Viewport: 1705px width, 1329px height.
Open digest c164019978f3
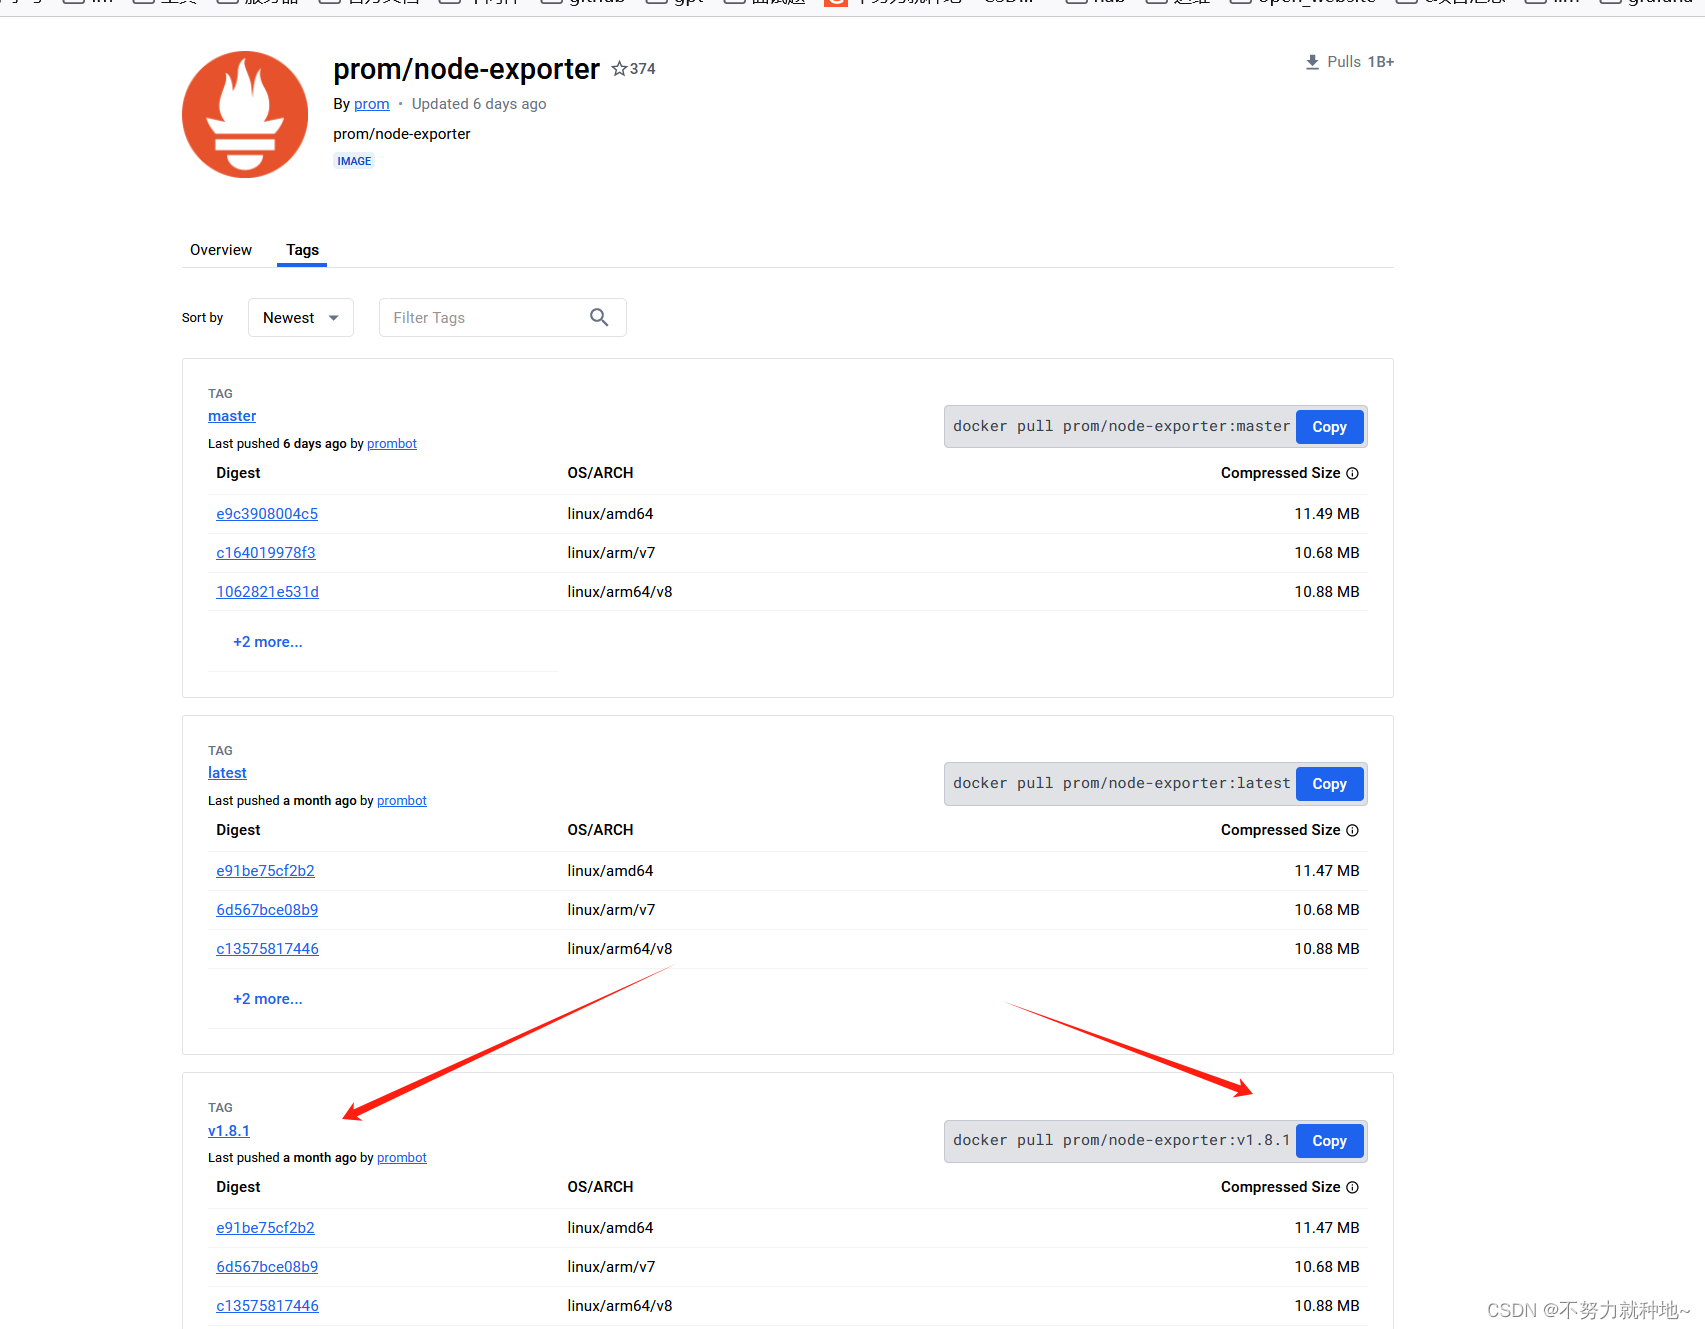266,553
